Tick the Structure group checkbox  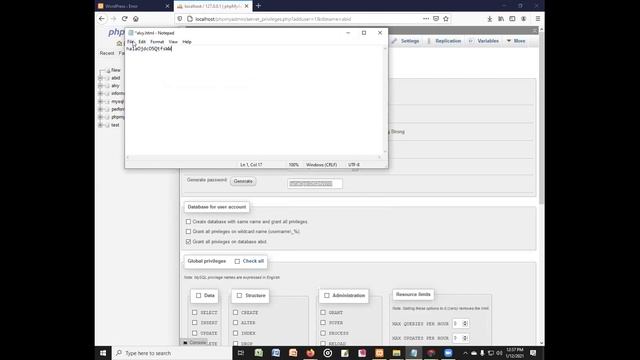pyautogui.click(x=239, y=296)
